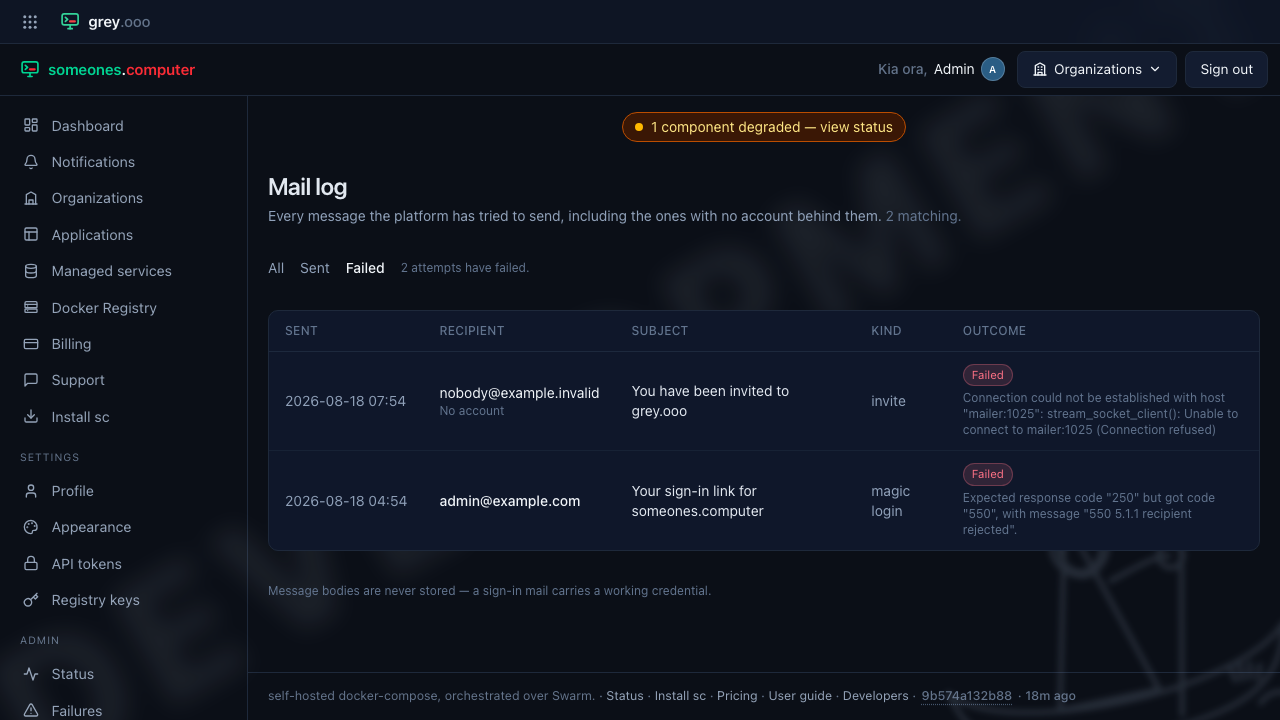Open the Developers footer link
Screen dimensions: 1280x720
click(876, 696)
